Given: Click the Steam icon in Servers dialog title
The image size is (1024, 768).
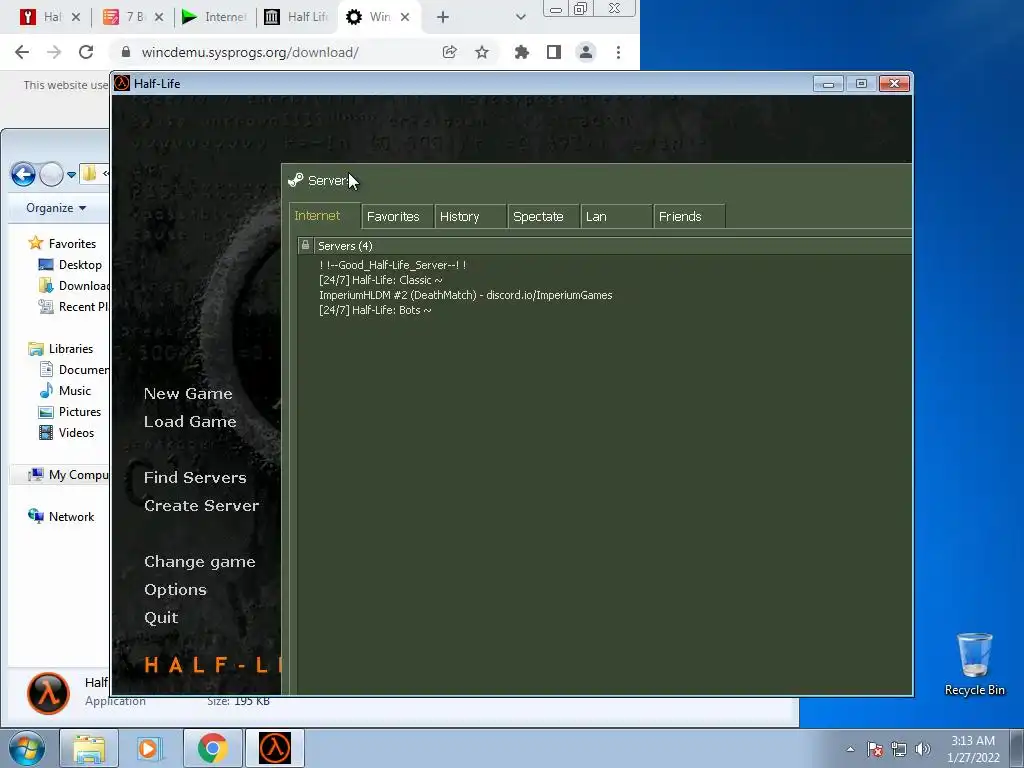Looking at the screenshot, I should point(296,180).
